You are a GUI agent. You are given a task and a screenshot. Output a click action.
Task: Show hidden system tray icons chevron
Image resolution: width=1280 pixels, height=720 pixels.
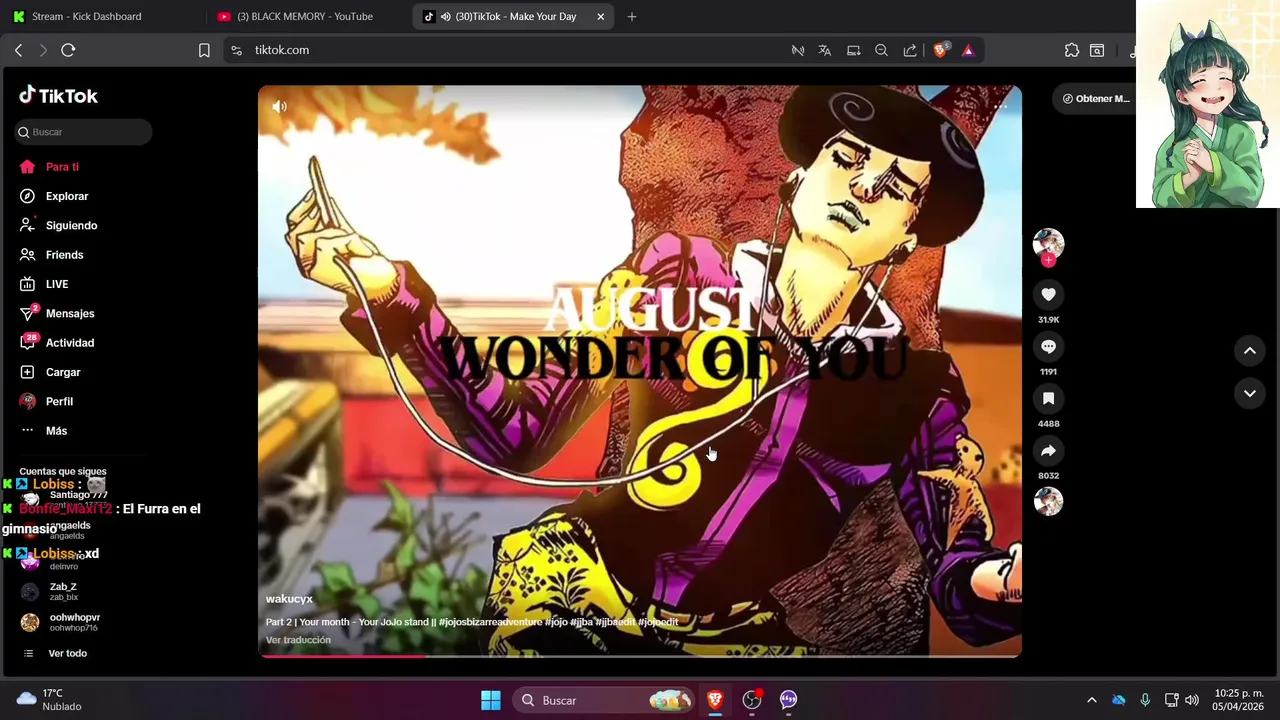click(x=1092, y=700)
